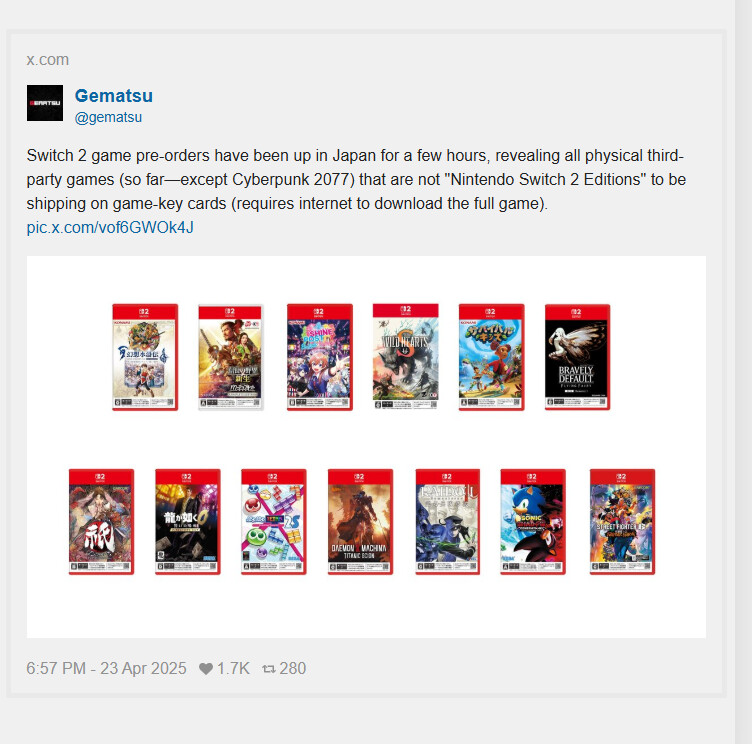Select the Street Fighter 6 cover
This screenshot has width=752, height=744.
pyautogui.click(x=622, y=522)
